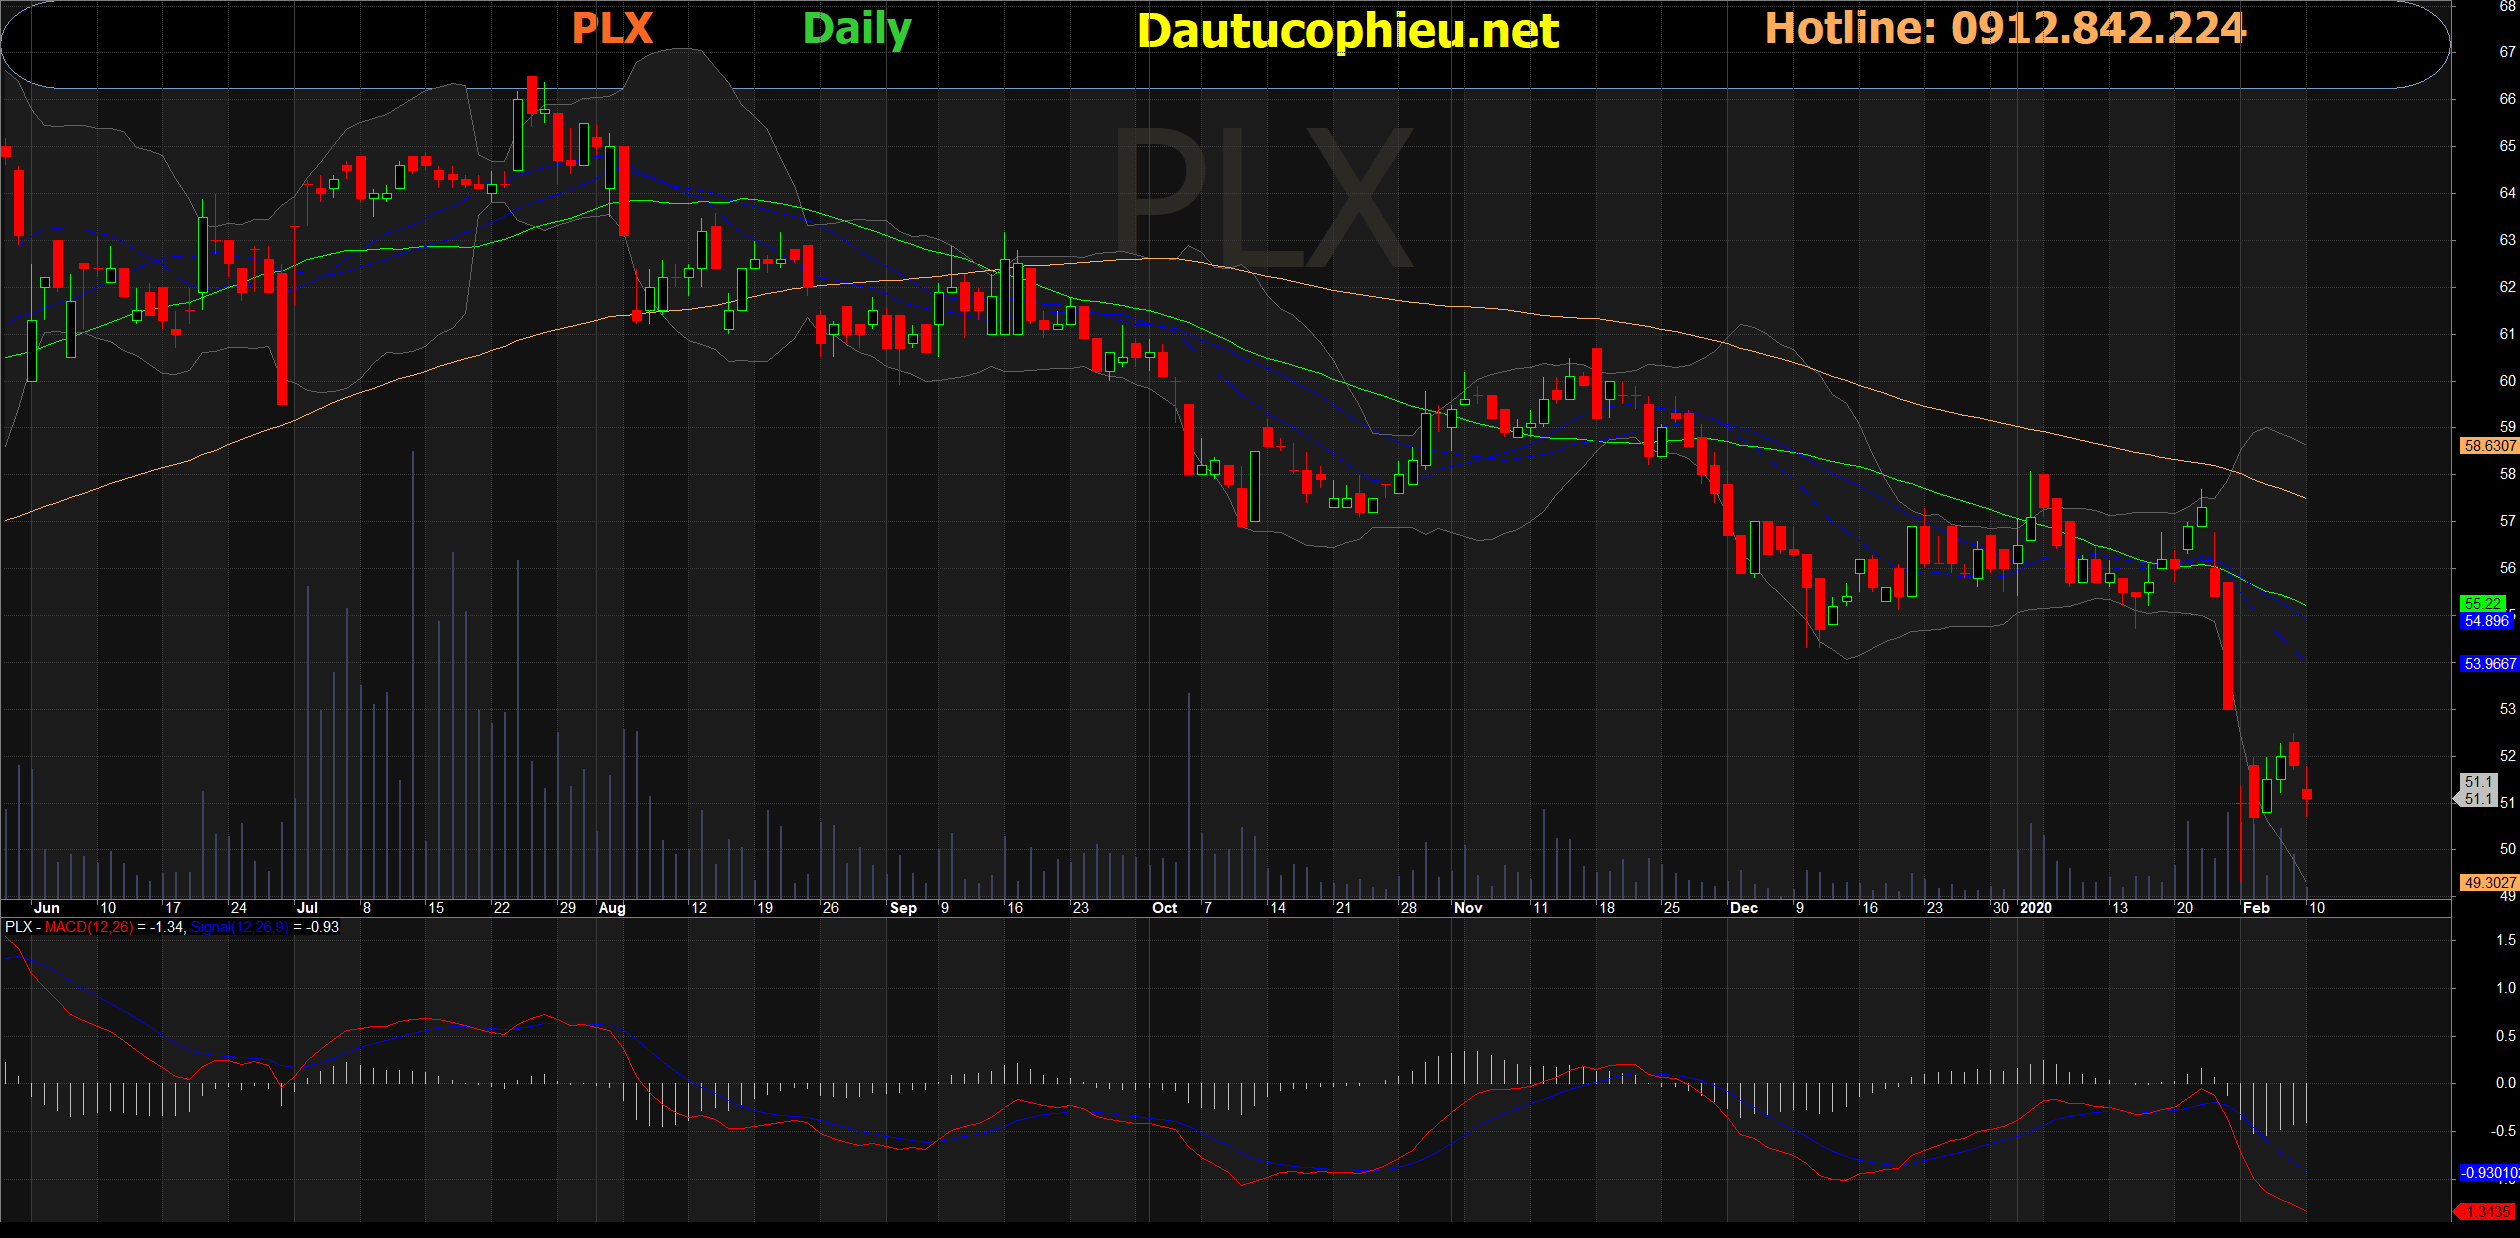The height and width of the screenshot is (1238, 2520).
Task: Jump to the Nov marker on time axis
Action: (1468, 908)
